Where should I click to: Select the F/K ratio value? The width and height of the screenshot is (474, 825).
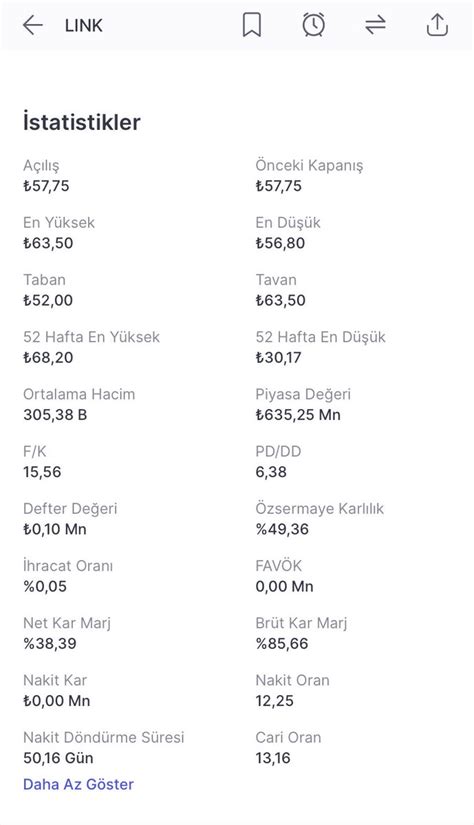tap(42, 472)
